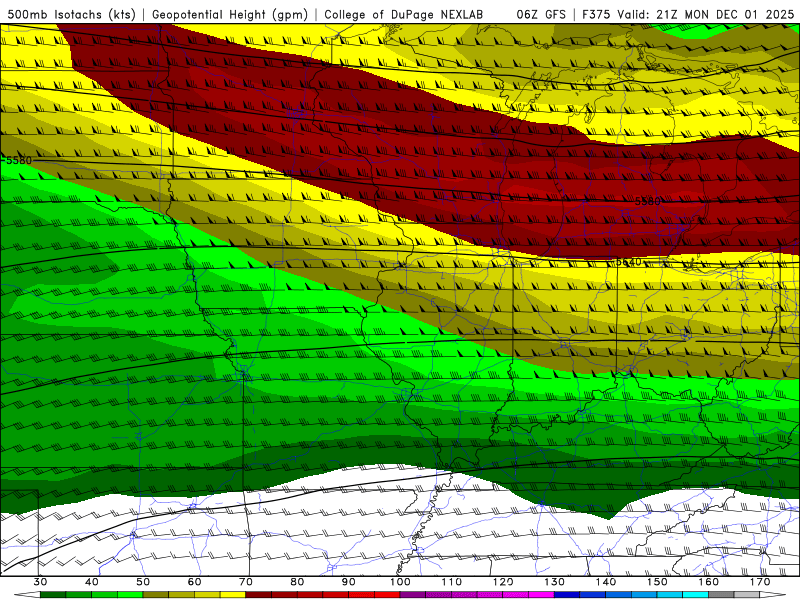Click the 'College of DuPage NEXLAB' label
Screen dimensions: 800x600
tap(404, 14)
